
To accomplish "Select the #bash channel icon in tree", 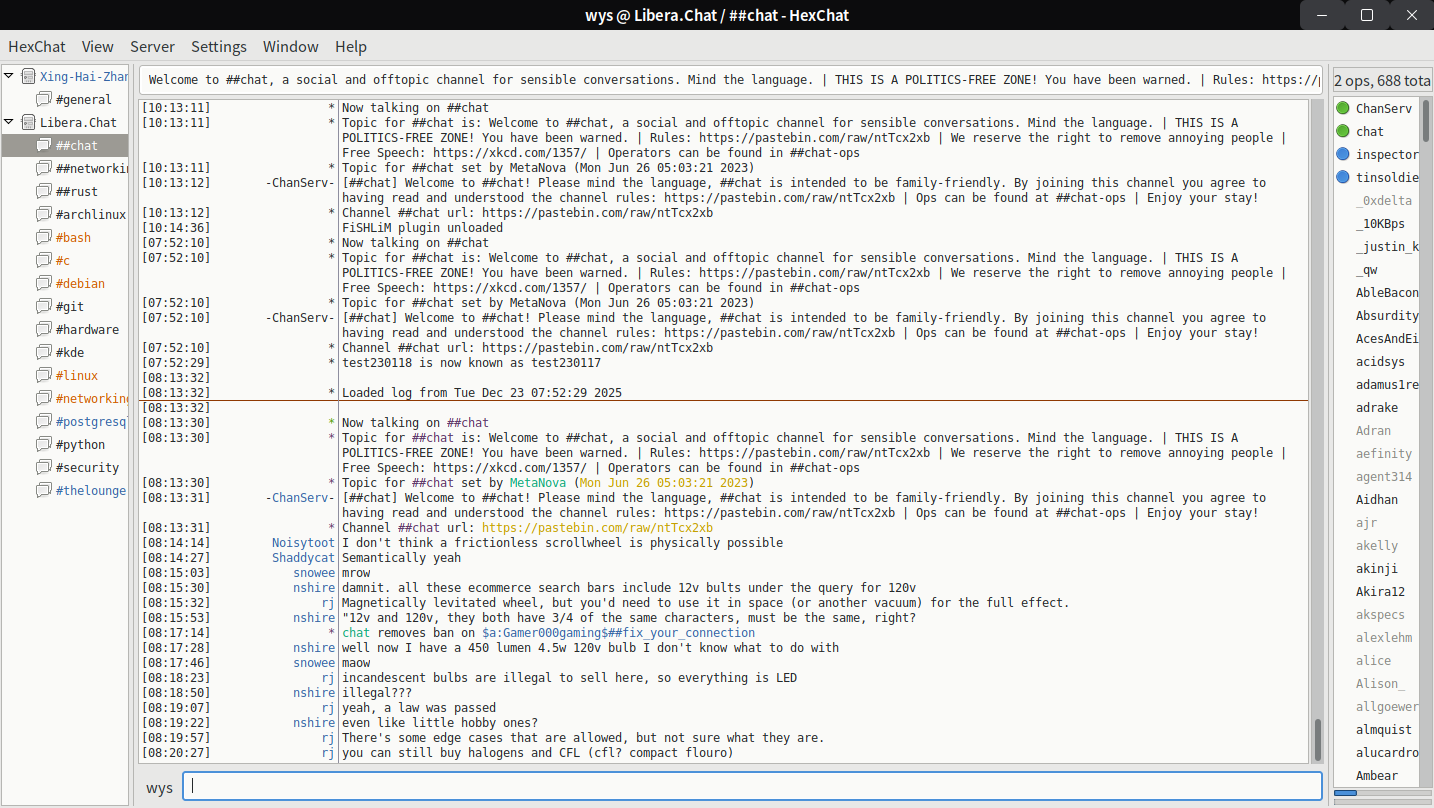I will (x=44, y=237).
